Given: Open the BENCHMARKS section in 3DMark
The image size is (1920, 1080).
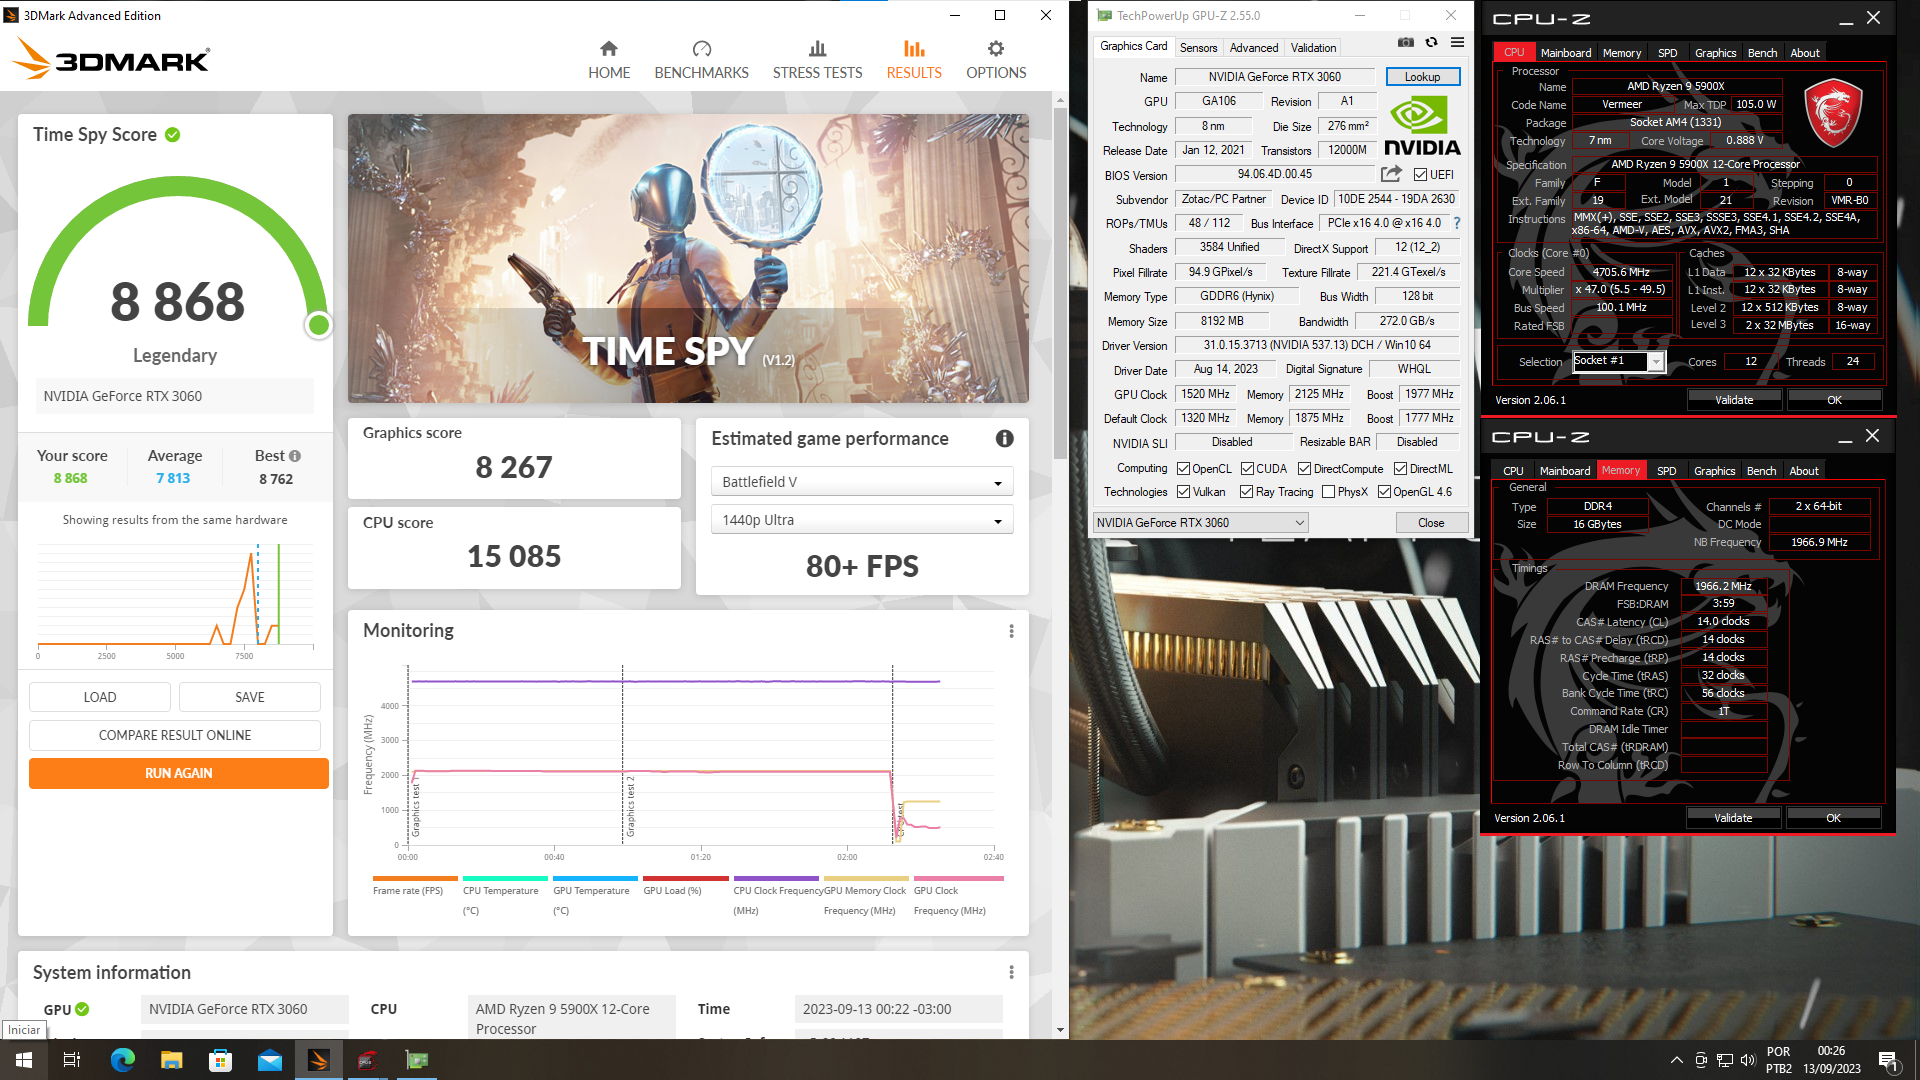Looking at the screenshot, I should [x=701, y=60].
